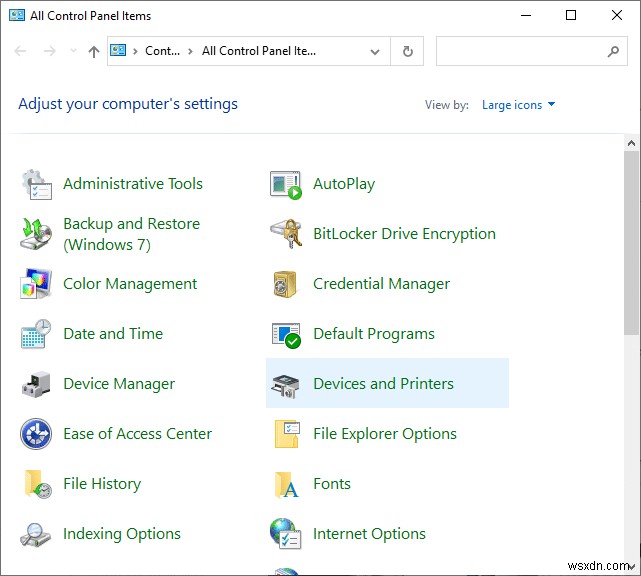
Task: Click the Devices and Printers link
Action: [383, 384]
